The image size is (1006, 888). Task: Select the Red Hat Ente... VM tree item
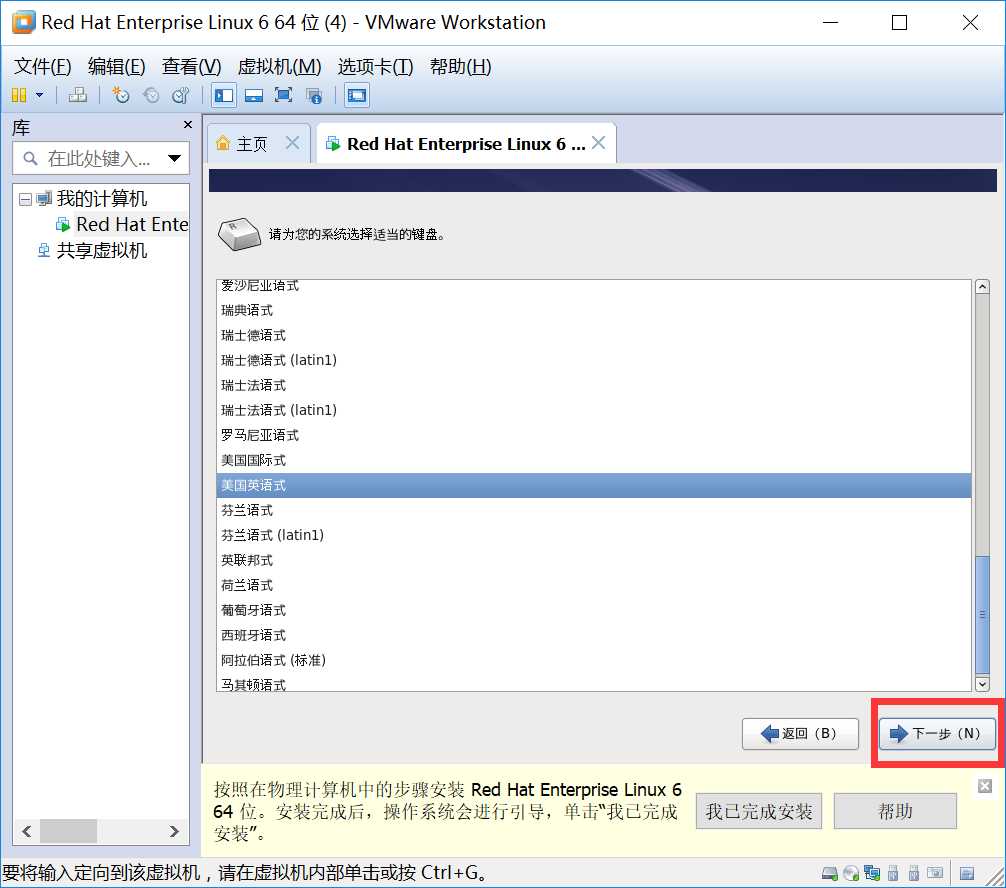[132, 224]
